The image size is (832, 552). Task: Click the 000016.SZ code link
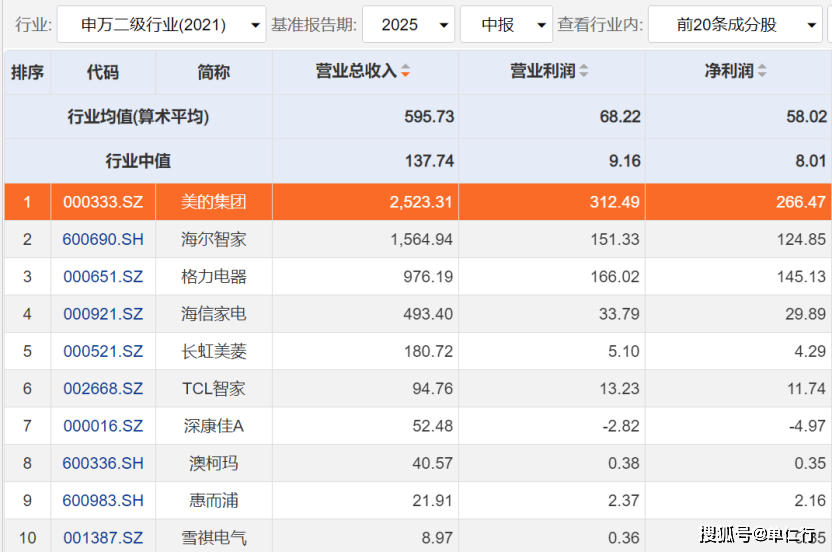click(x=103, y=426)
